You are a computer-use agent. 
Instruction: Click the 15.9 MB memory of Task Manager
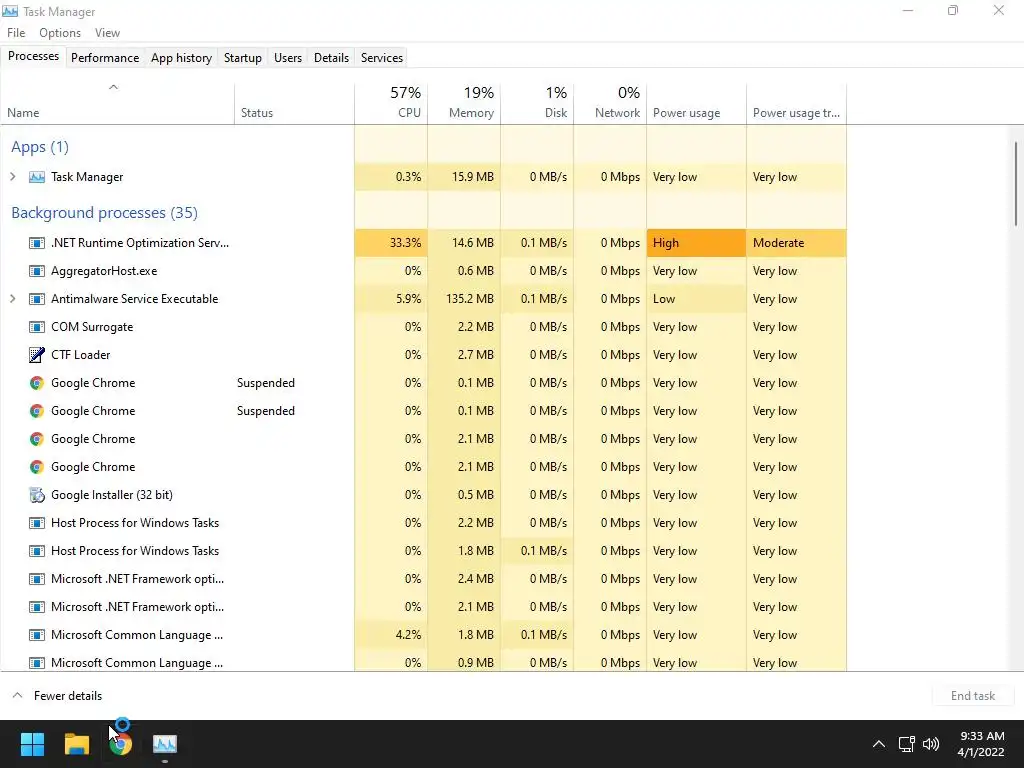(464, 177)
